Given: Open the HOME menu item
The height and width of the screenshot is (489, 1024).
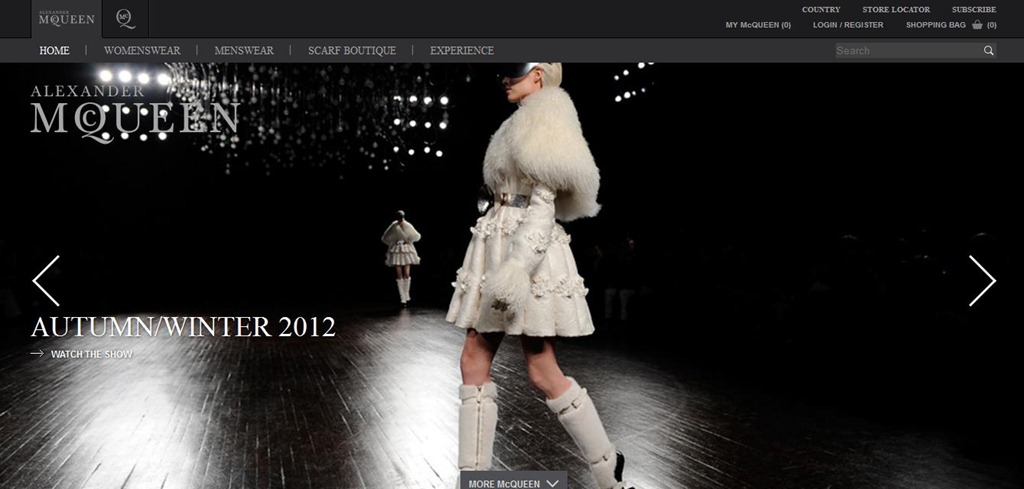Looking at the screenshot, I should tap(54, 50).
